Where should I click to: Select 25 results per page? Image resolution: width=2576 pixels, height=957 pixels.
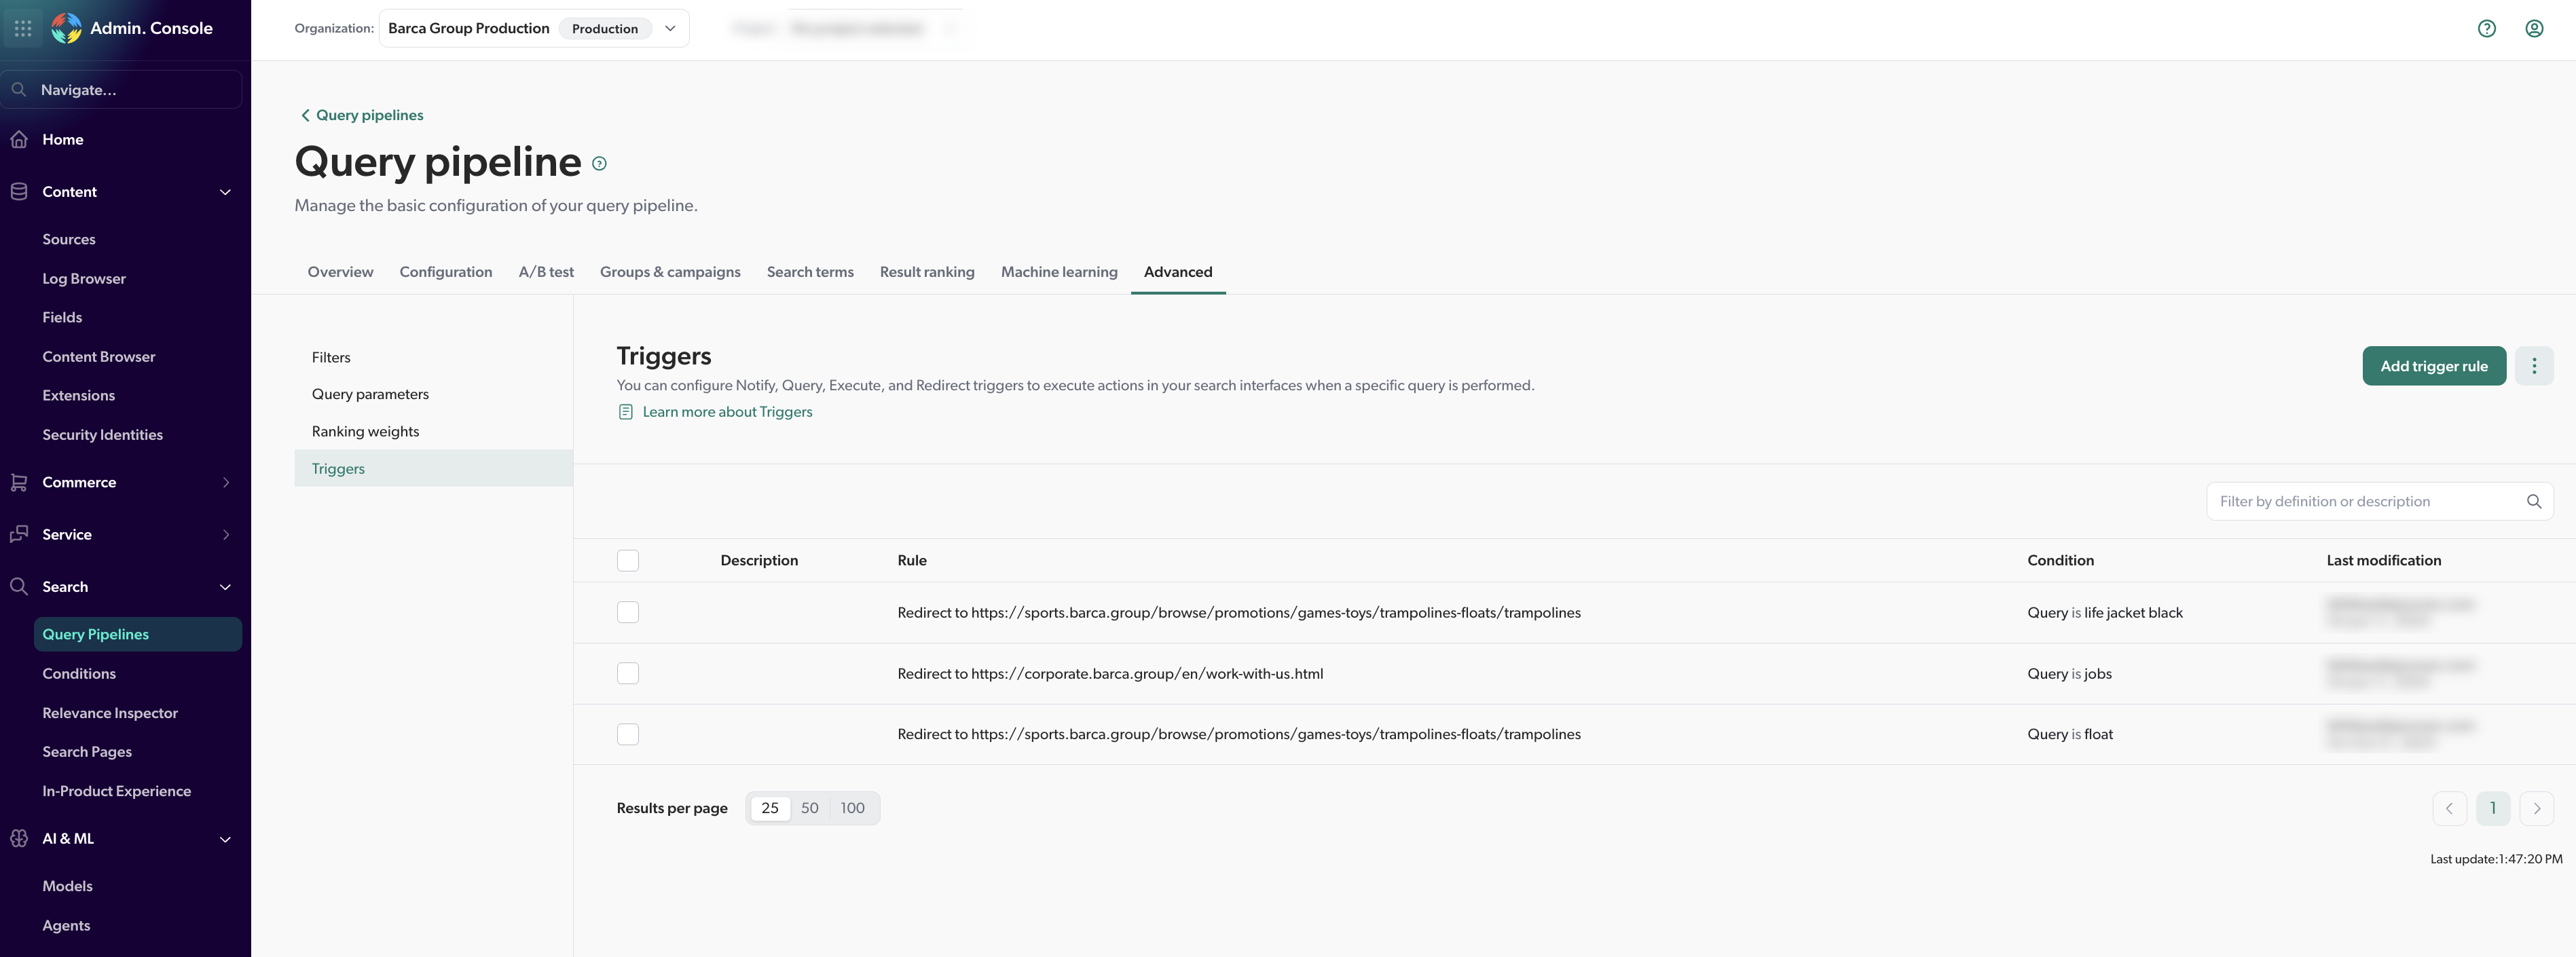click(770, 808)
